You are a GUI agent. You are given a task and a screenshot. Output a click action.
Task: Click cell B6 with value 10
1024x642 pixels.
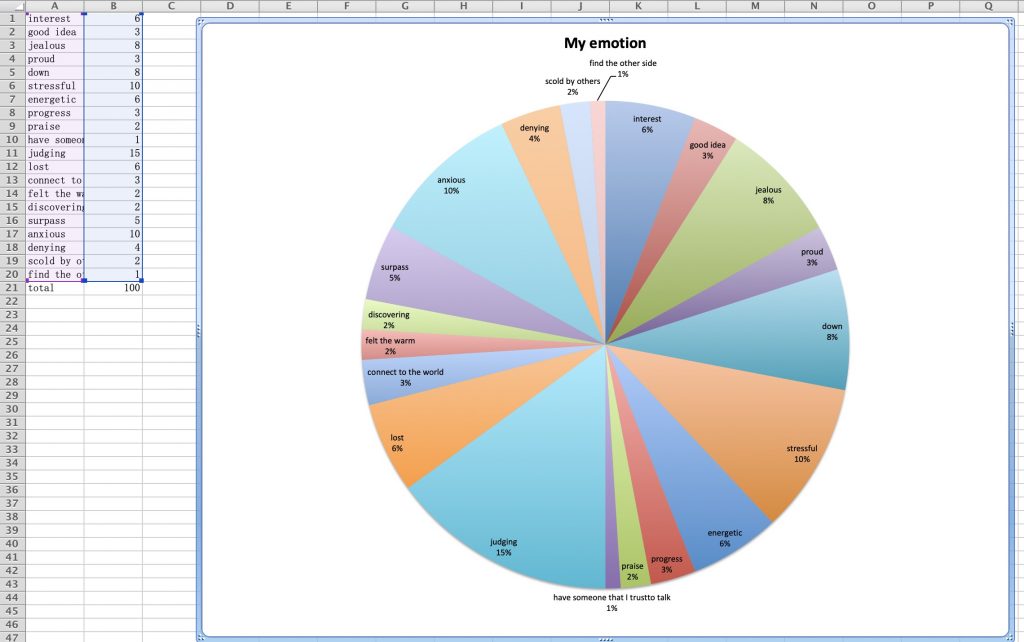[113, 86]
